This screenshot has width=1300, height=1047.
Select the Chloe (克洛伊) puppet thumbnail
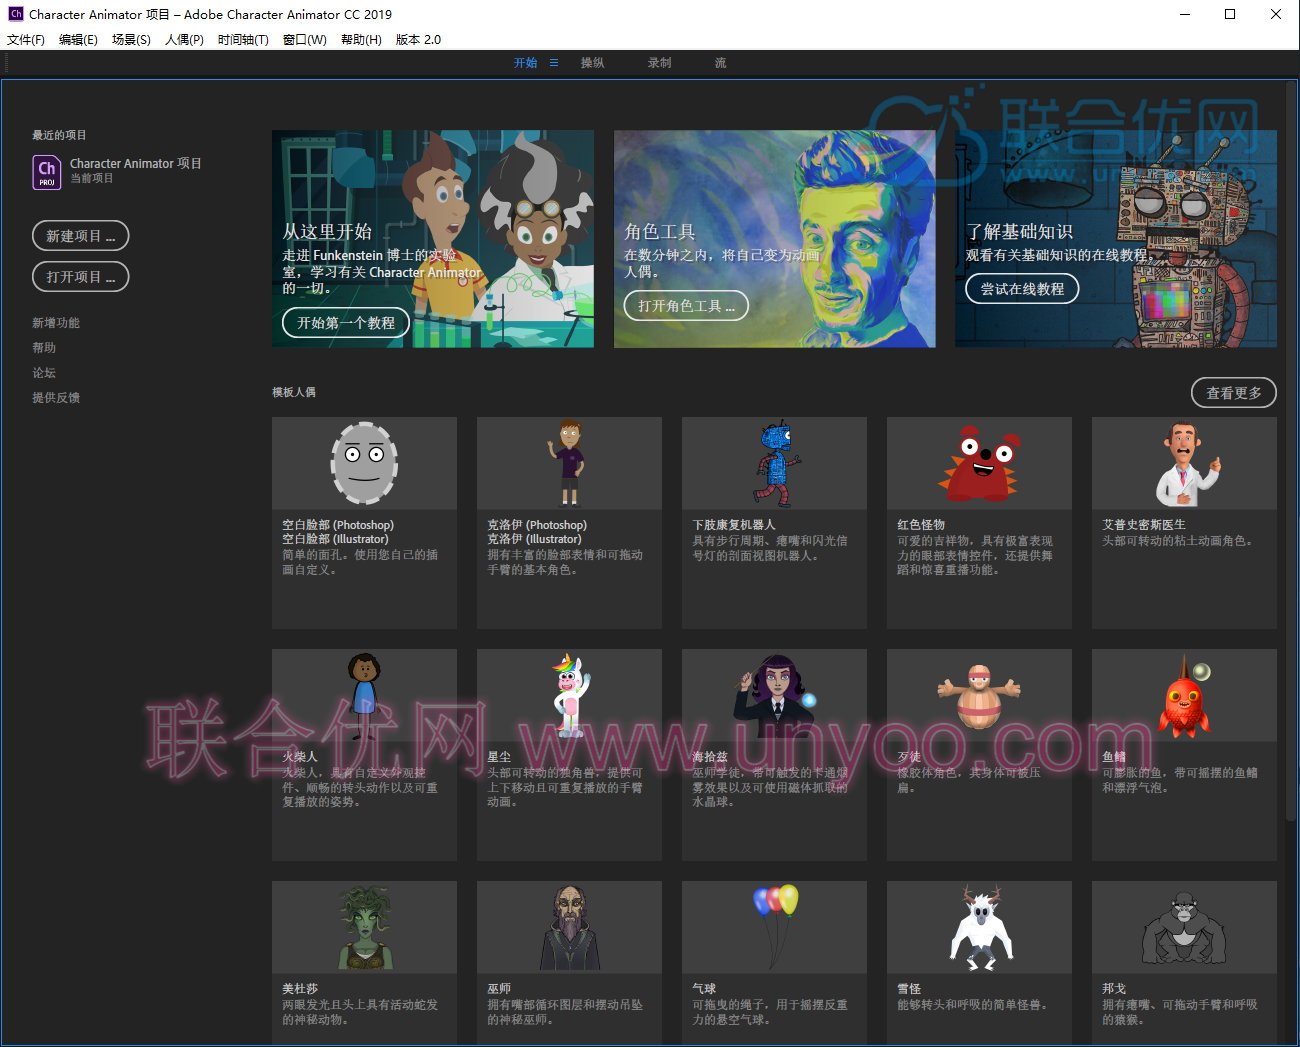[x=569, y=463]
